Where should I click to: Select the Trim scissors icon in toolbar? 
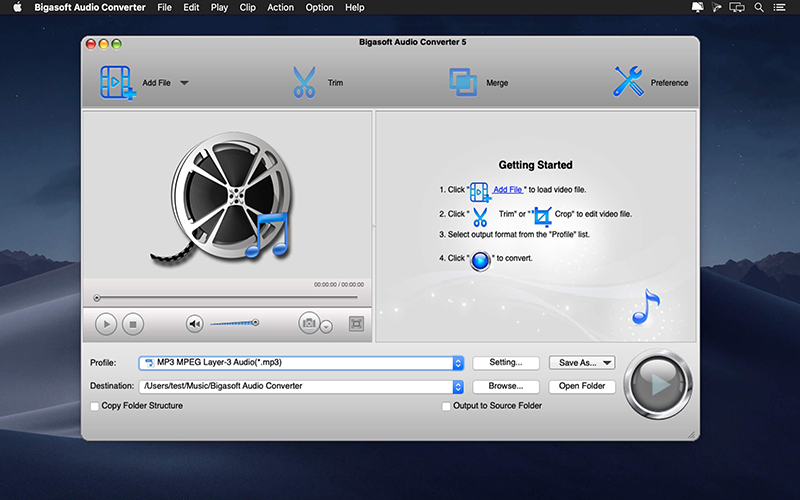pos(304,82)
